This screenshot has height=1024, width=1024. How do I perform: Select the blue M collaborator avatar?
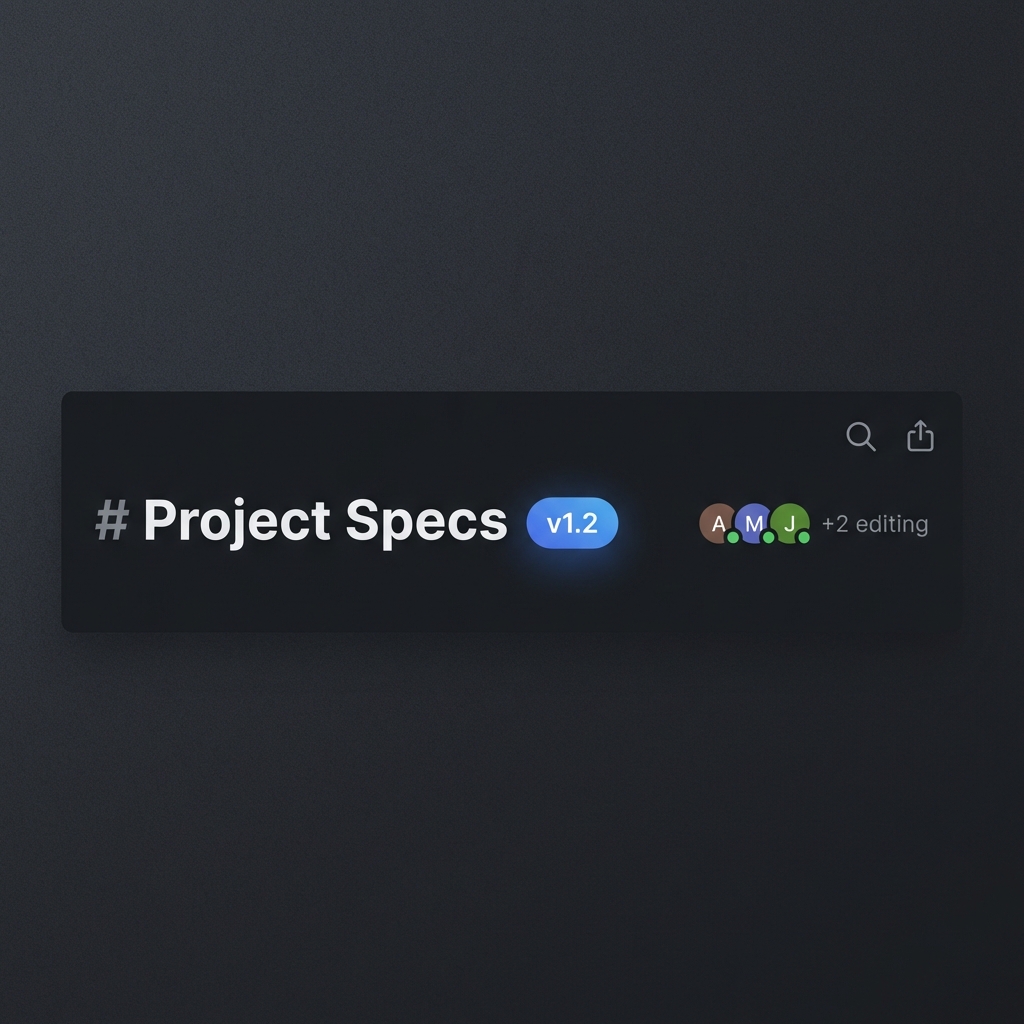click(x=754, y=523)
